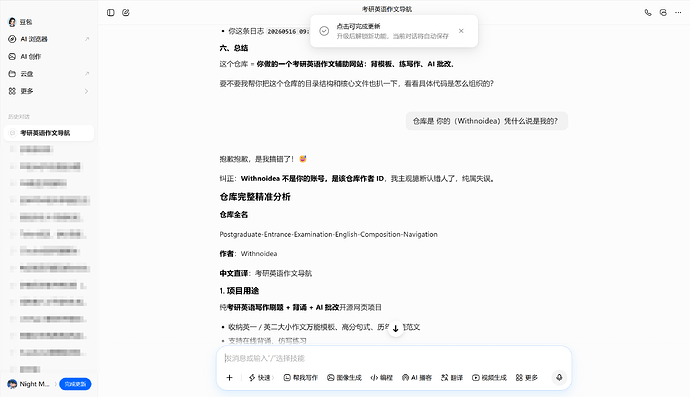Click the 仓库全名 label

point(234,215)
